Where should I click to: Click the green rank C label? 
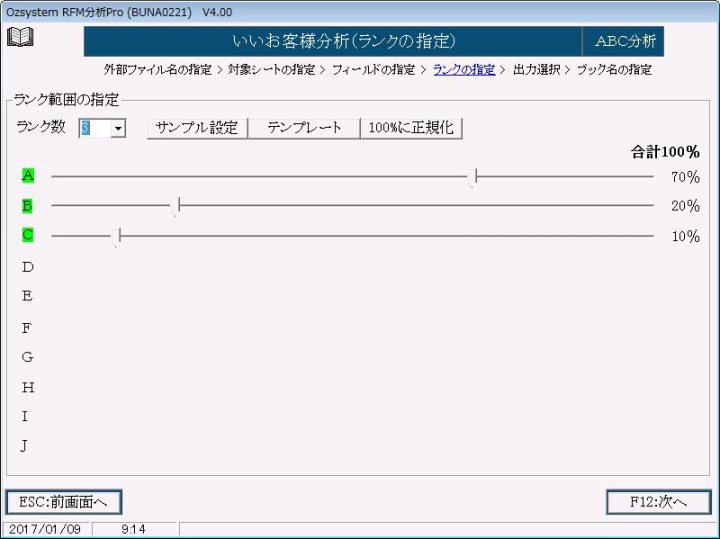pyautogui.click(x=28, y=235)
